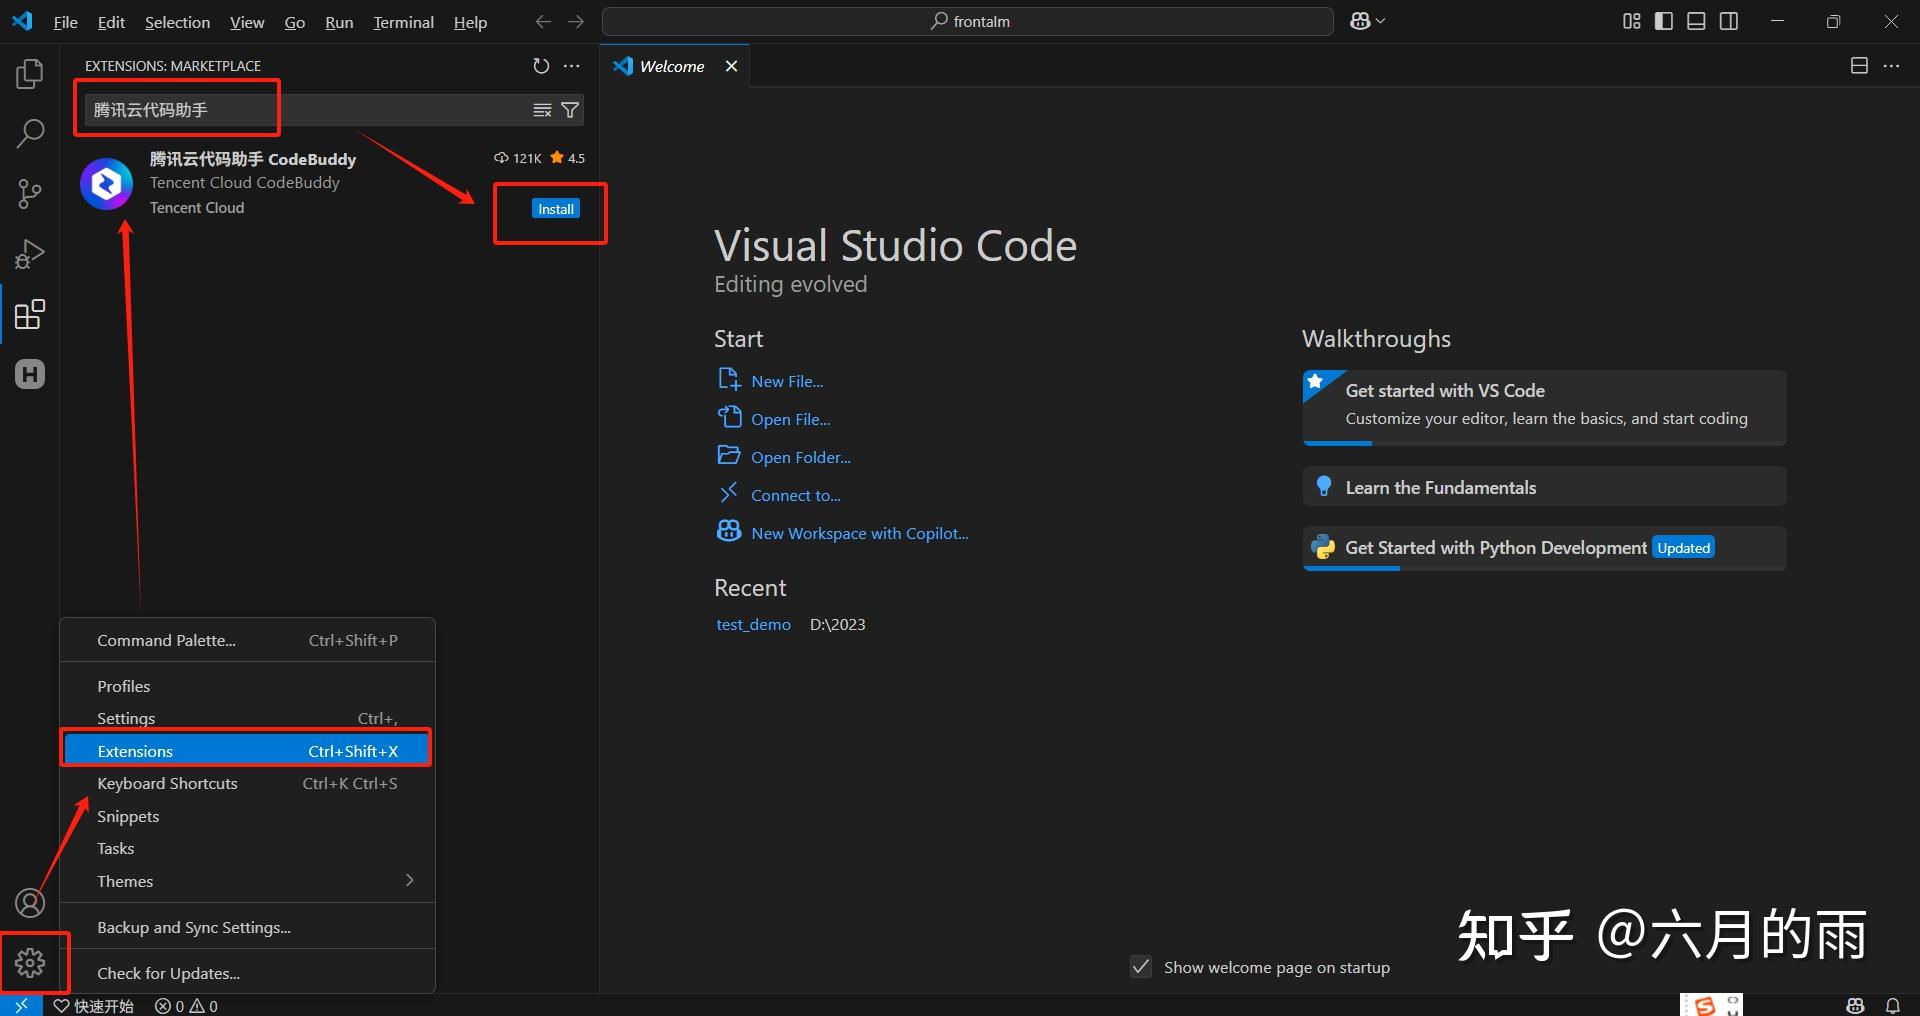This screenshot has width=1920, height=1016.
Task: Open Source Control view
Action: tap(29, 193)
